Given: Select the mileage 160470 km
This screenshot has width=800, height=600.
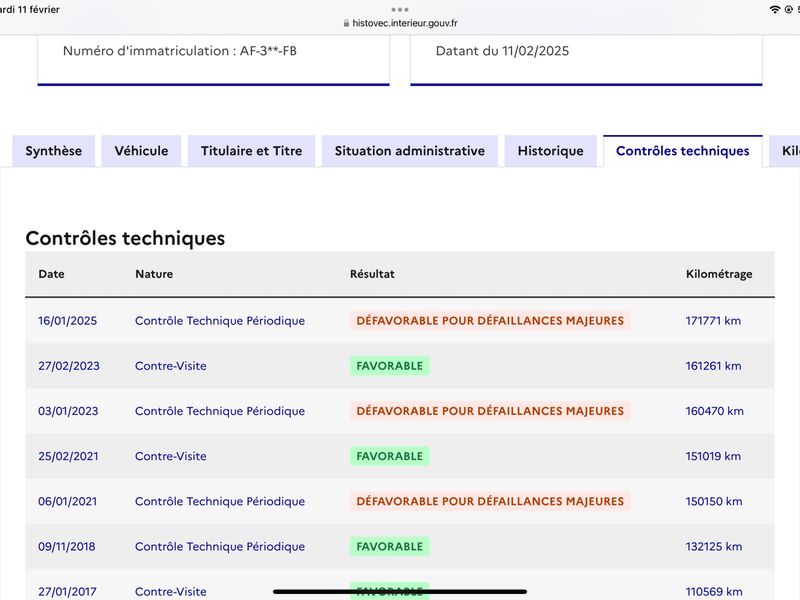Looking at the screenshot, I should 715,411.
